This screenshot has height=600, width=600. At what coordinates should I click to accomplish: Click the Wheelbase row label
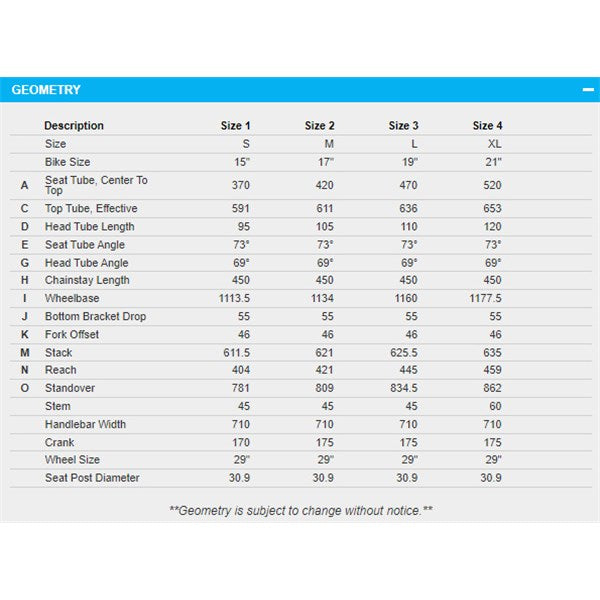[x=72, y=299]
